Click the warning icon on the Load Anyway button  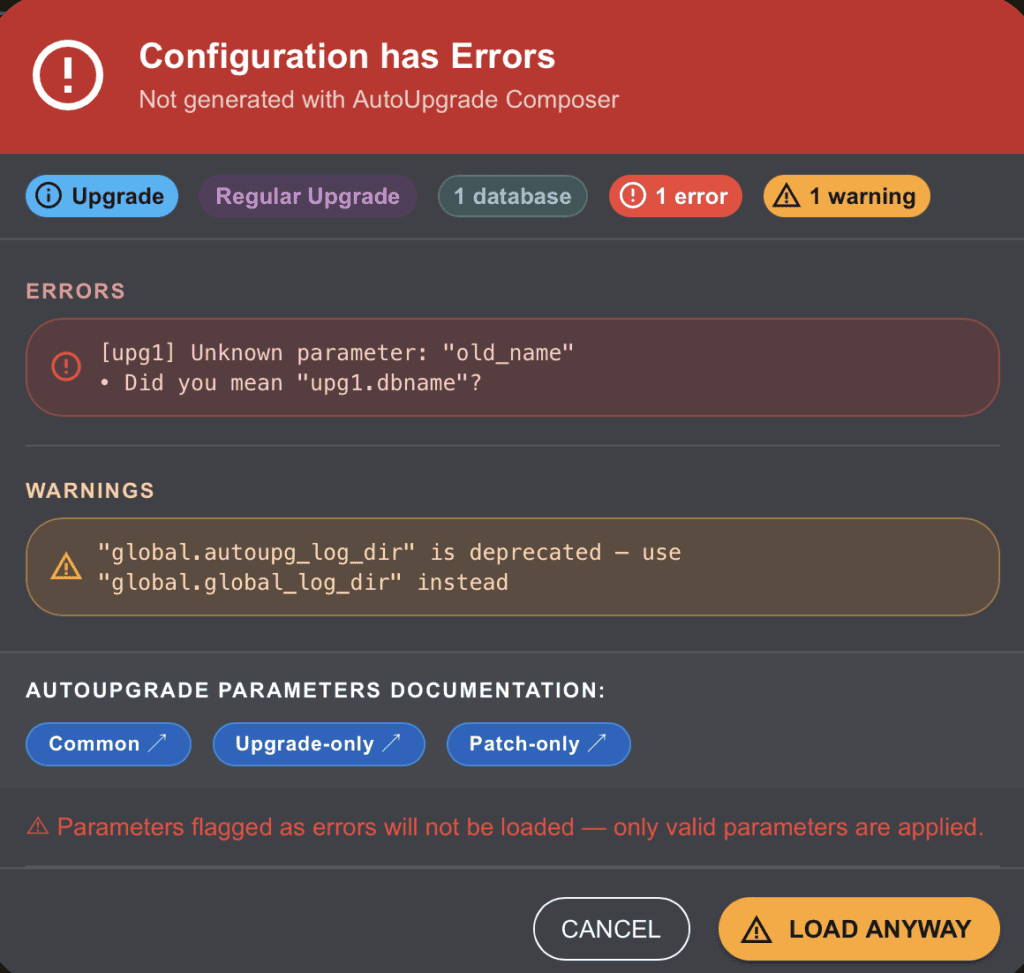pyautogui.click(x=756, y=929)
